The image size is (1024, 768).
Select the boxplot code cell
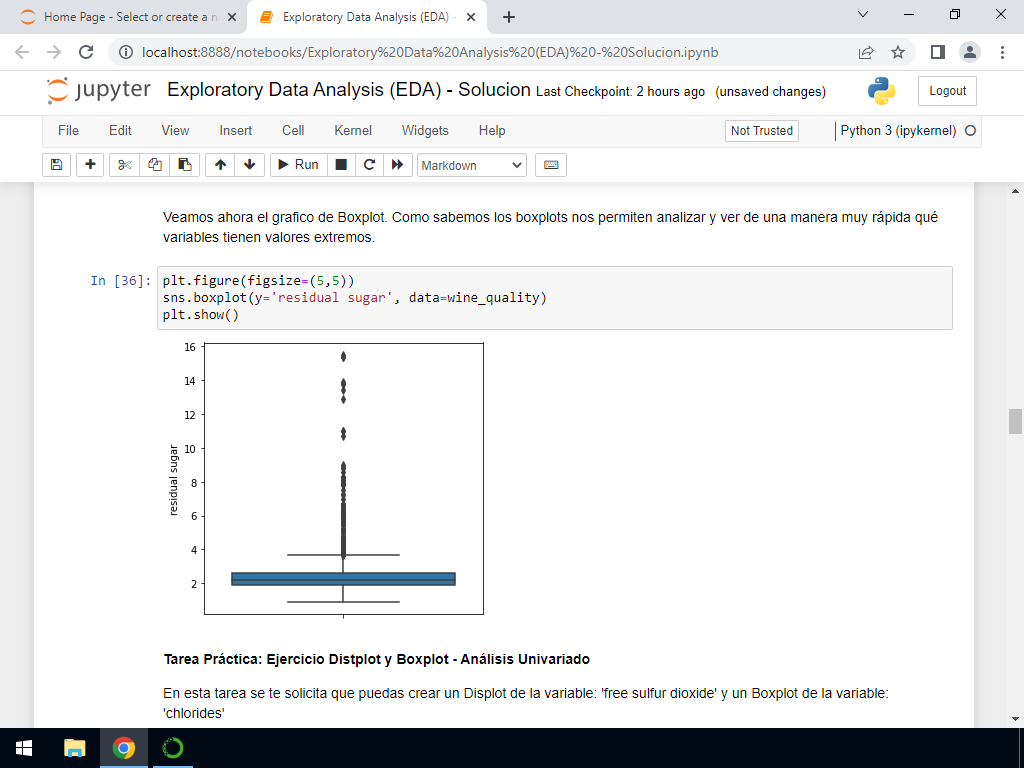pos(554,298)
